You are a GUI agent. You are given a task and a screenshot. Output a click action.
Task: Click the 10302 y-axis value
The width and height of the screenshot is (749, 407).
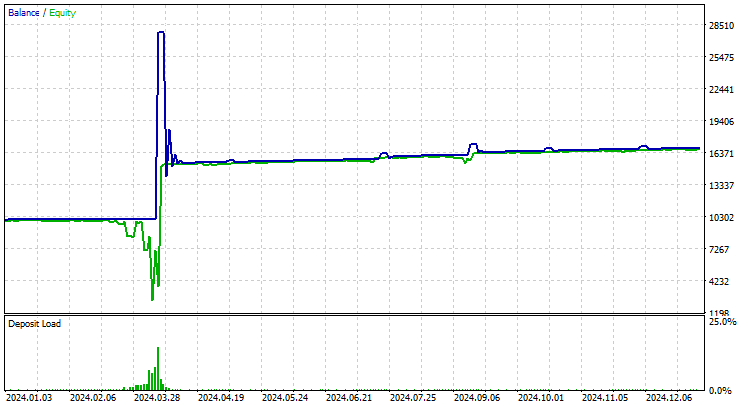tap(721, 217)
